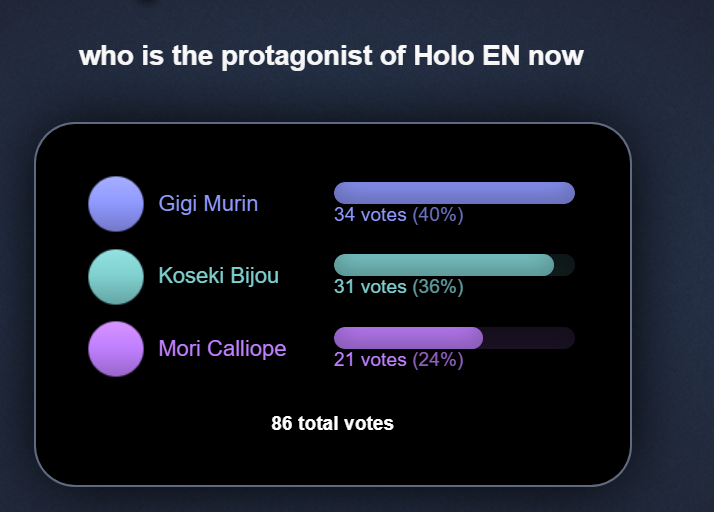Click the 21 votes (24%) label
This screenshot has height=512, width=714.
pyautogui.click(x=398, y=359)
